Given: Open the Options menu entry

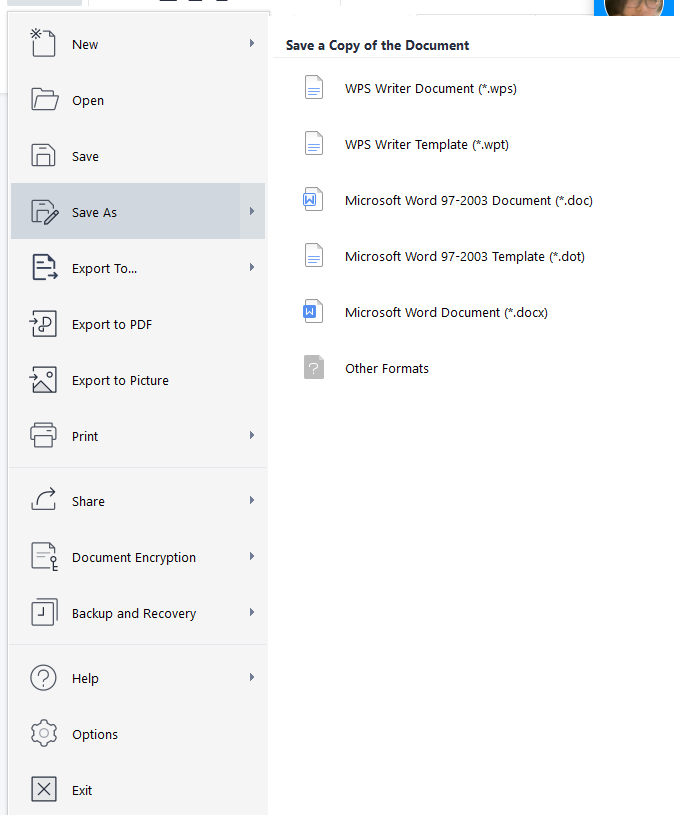Looking at the screenshot, I should [x=95, y=734].
